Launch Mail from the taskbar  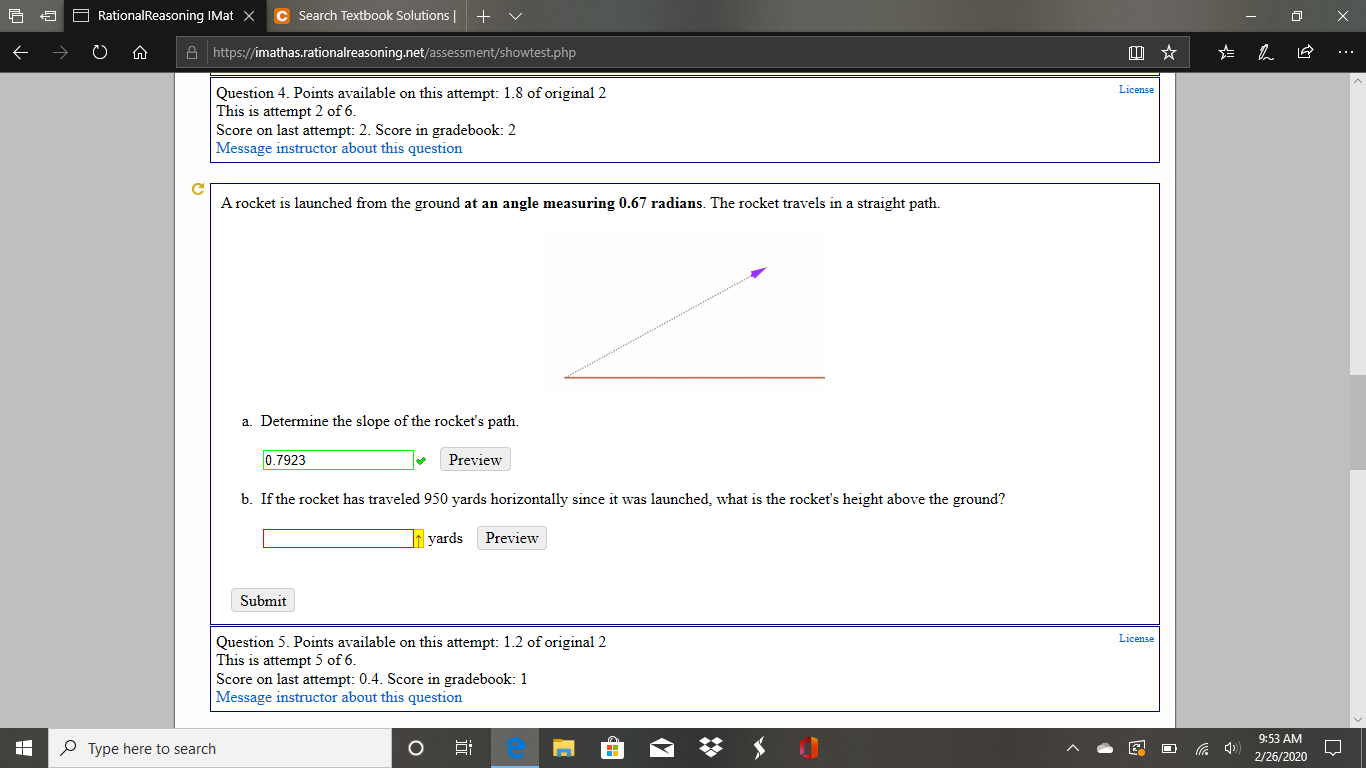click(x=661, y=747)
